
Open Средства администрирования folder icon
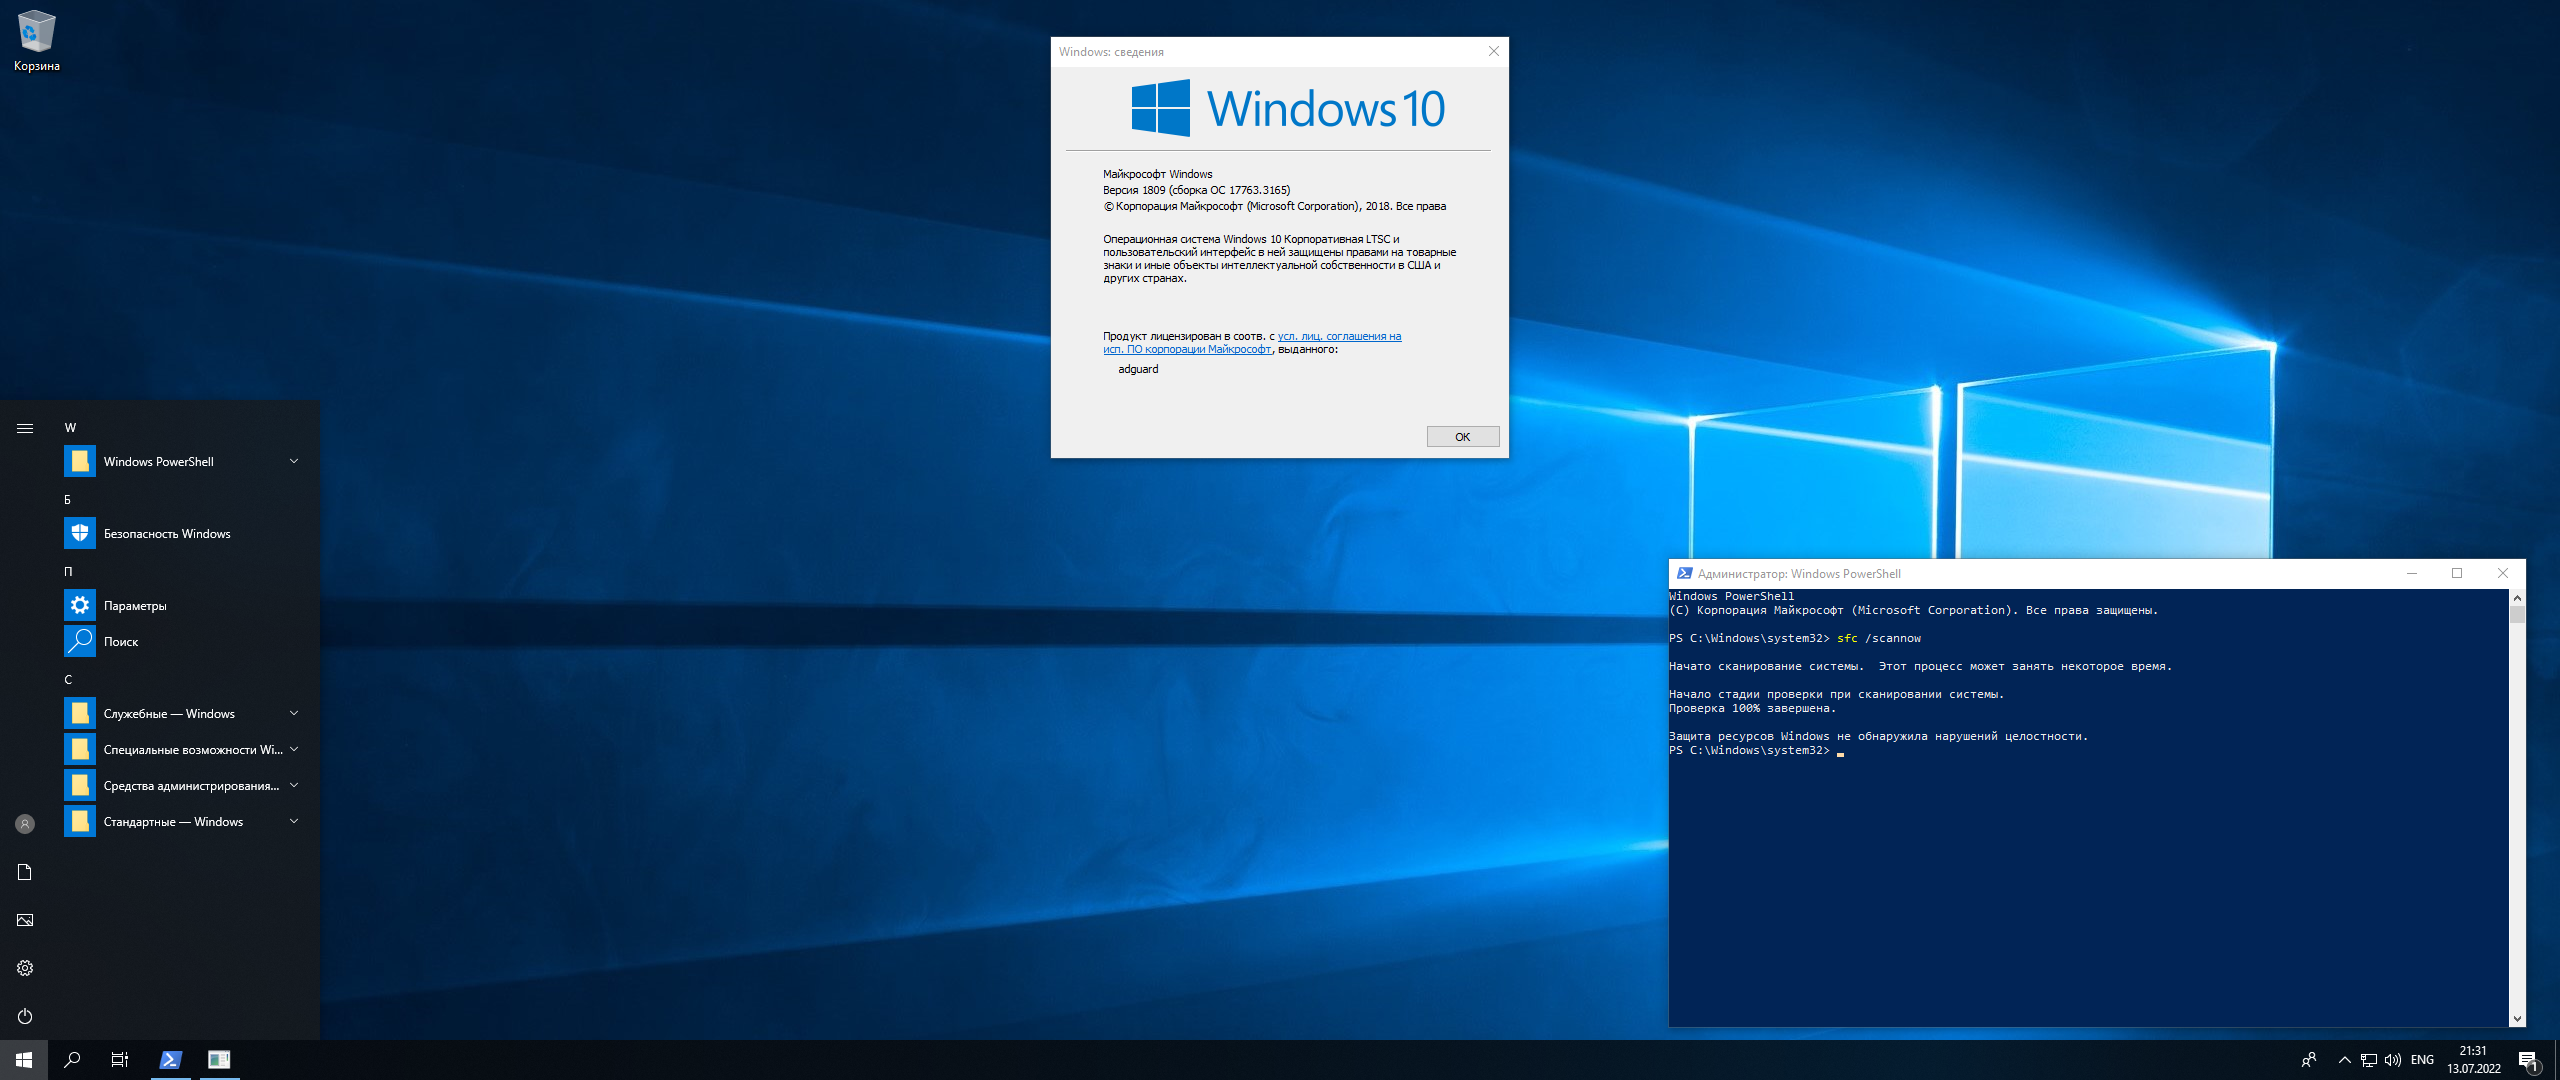(x=80, y=785)
